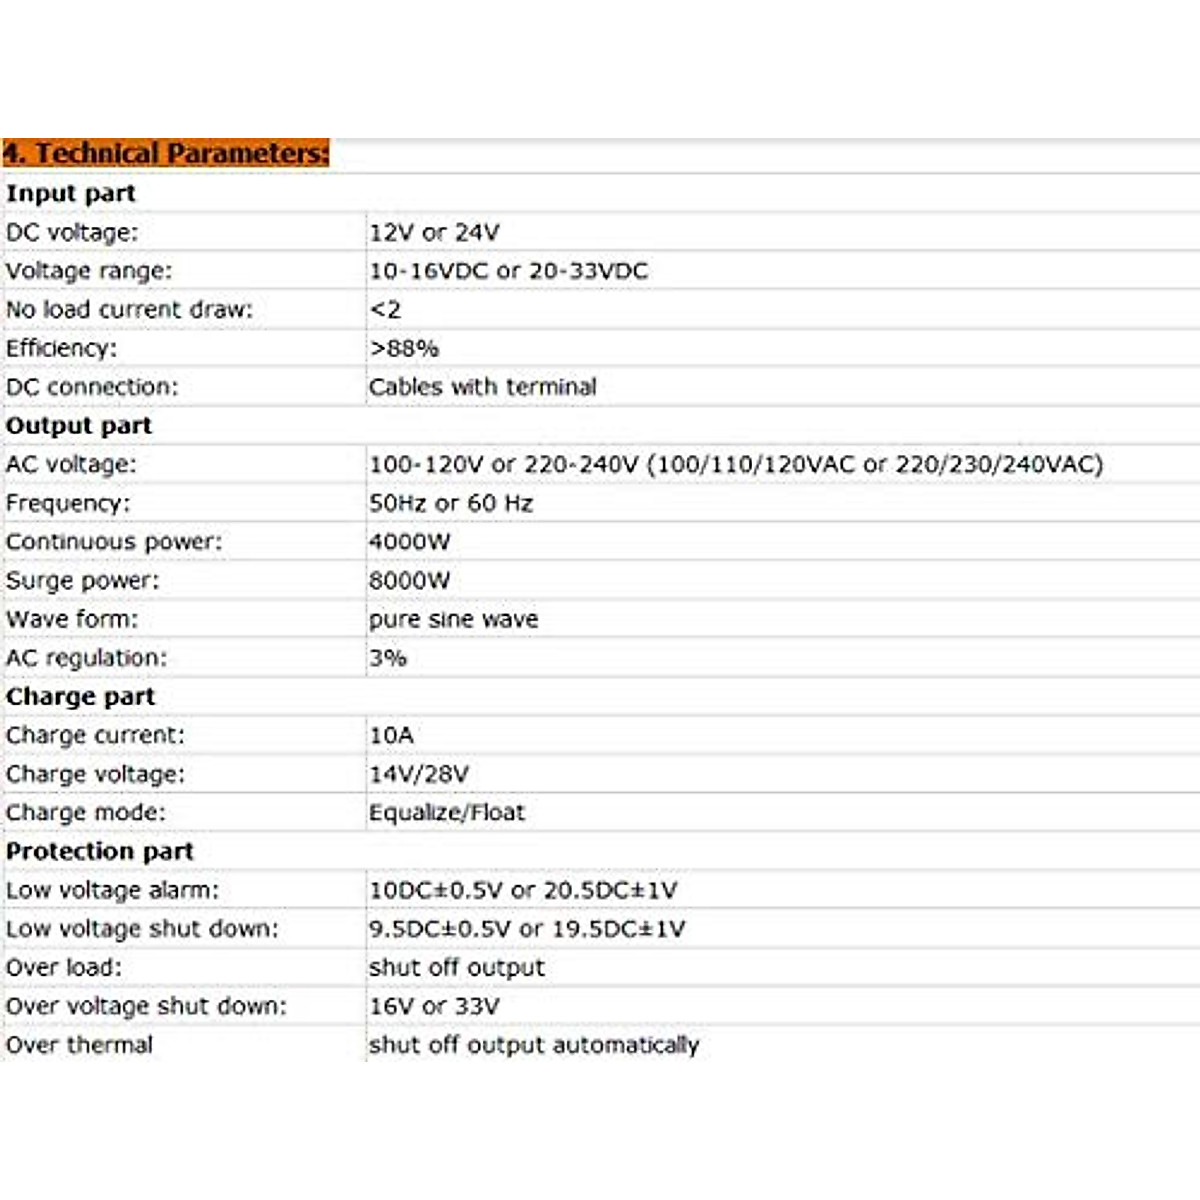
Task: Select the 10A charge current value
Action: [391, 735]
